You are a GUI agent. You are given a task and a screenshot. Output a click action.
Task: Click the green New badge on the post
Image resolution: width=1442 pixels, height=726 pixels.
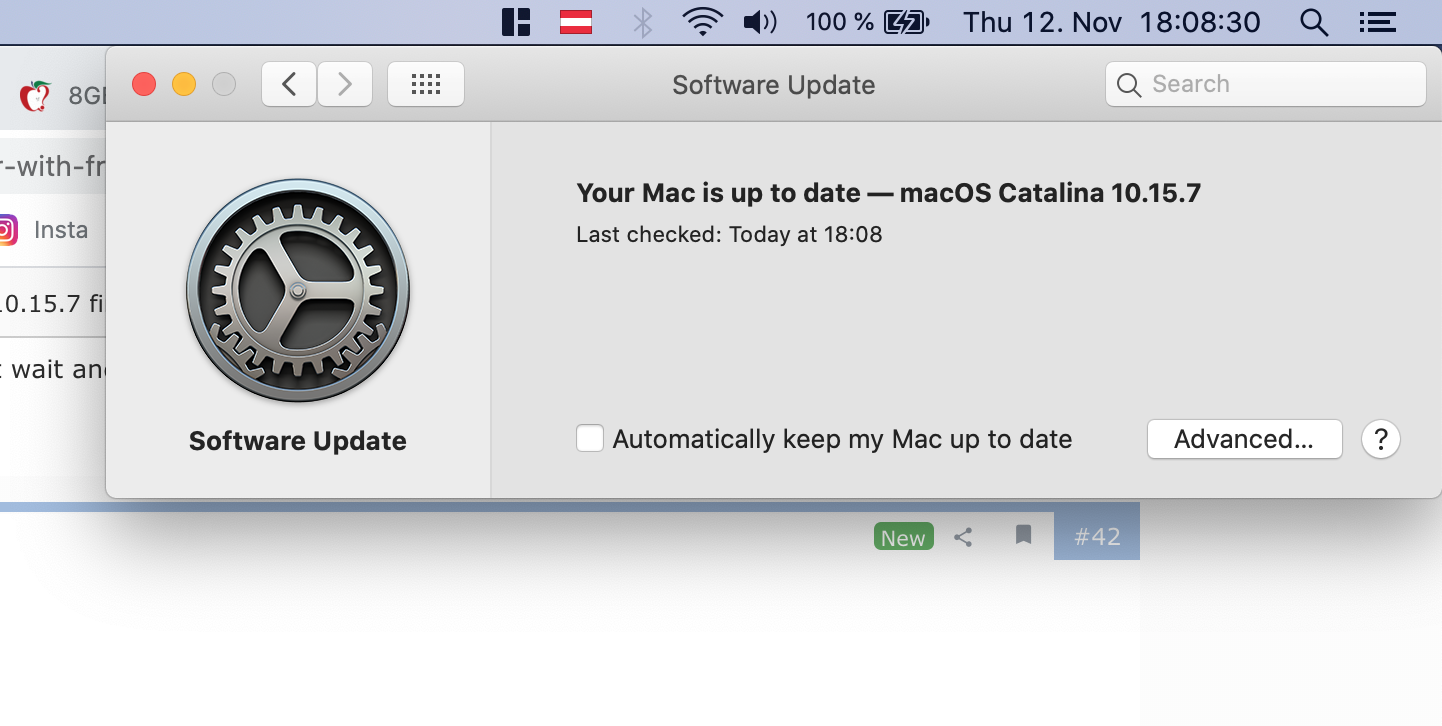click(x=903, y=538)
